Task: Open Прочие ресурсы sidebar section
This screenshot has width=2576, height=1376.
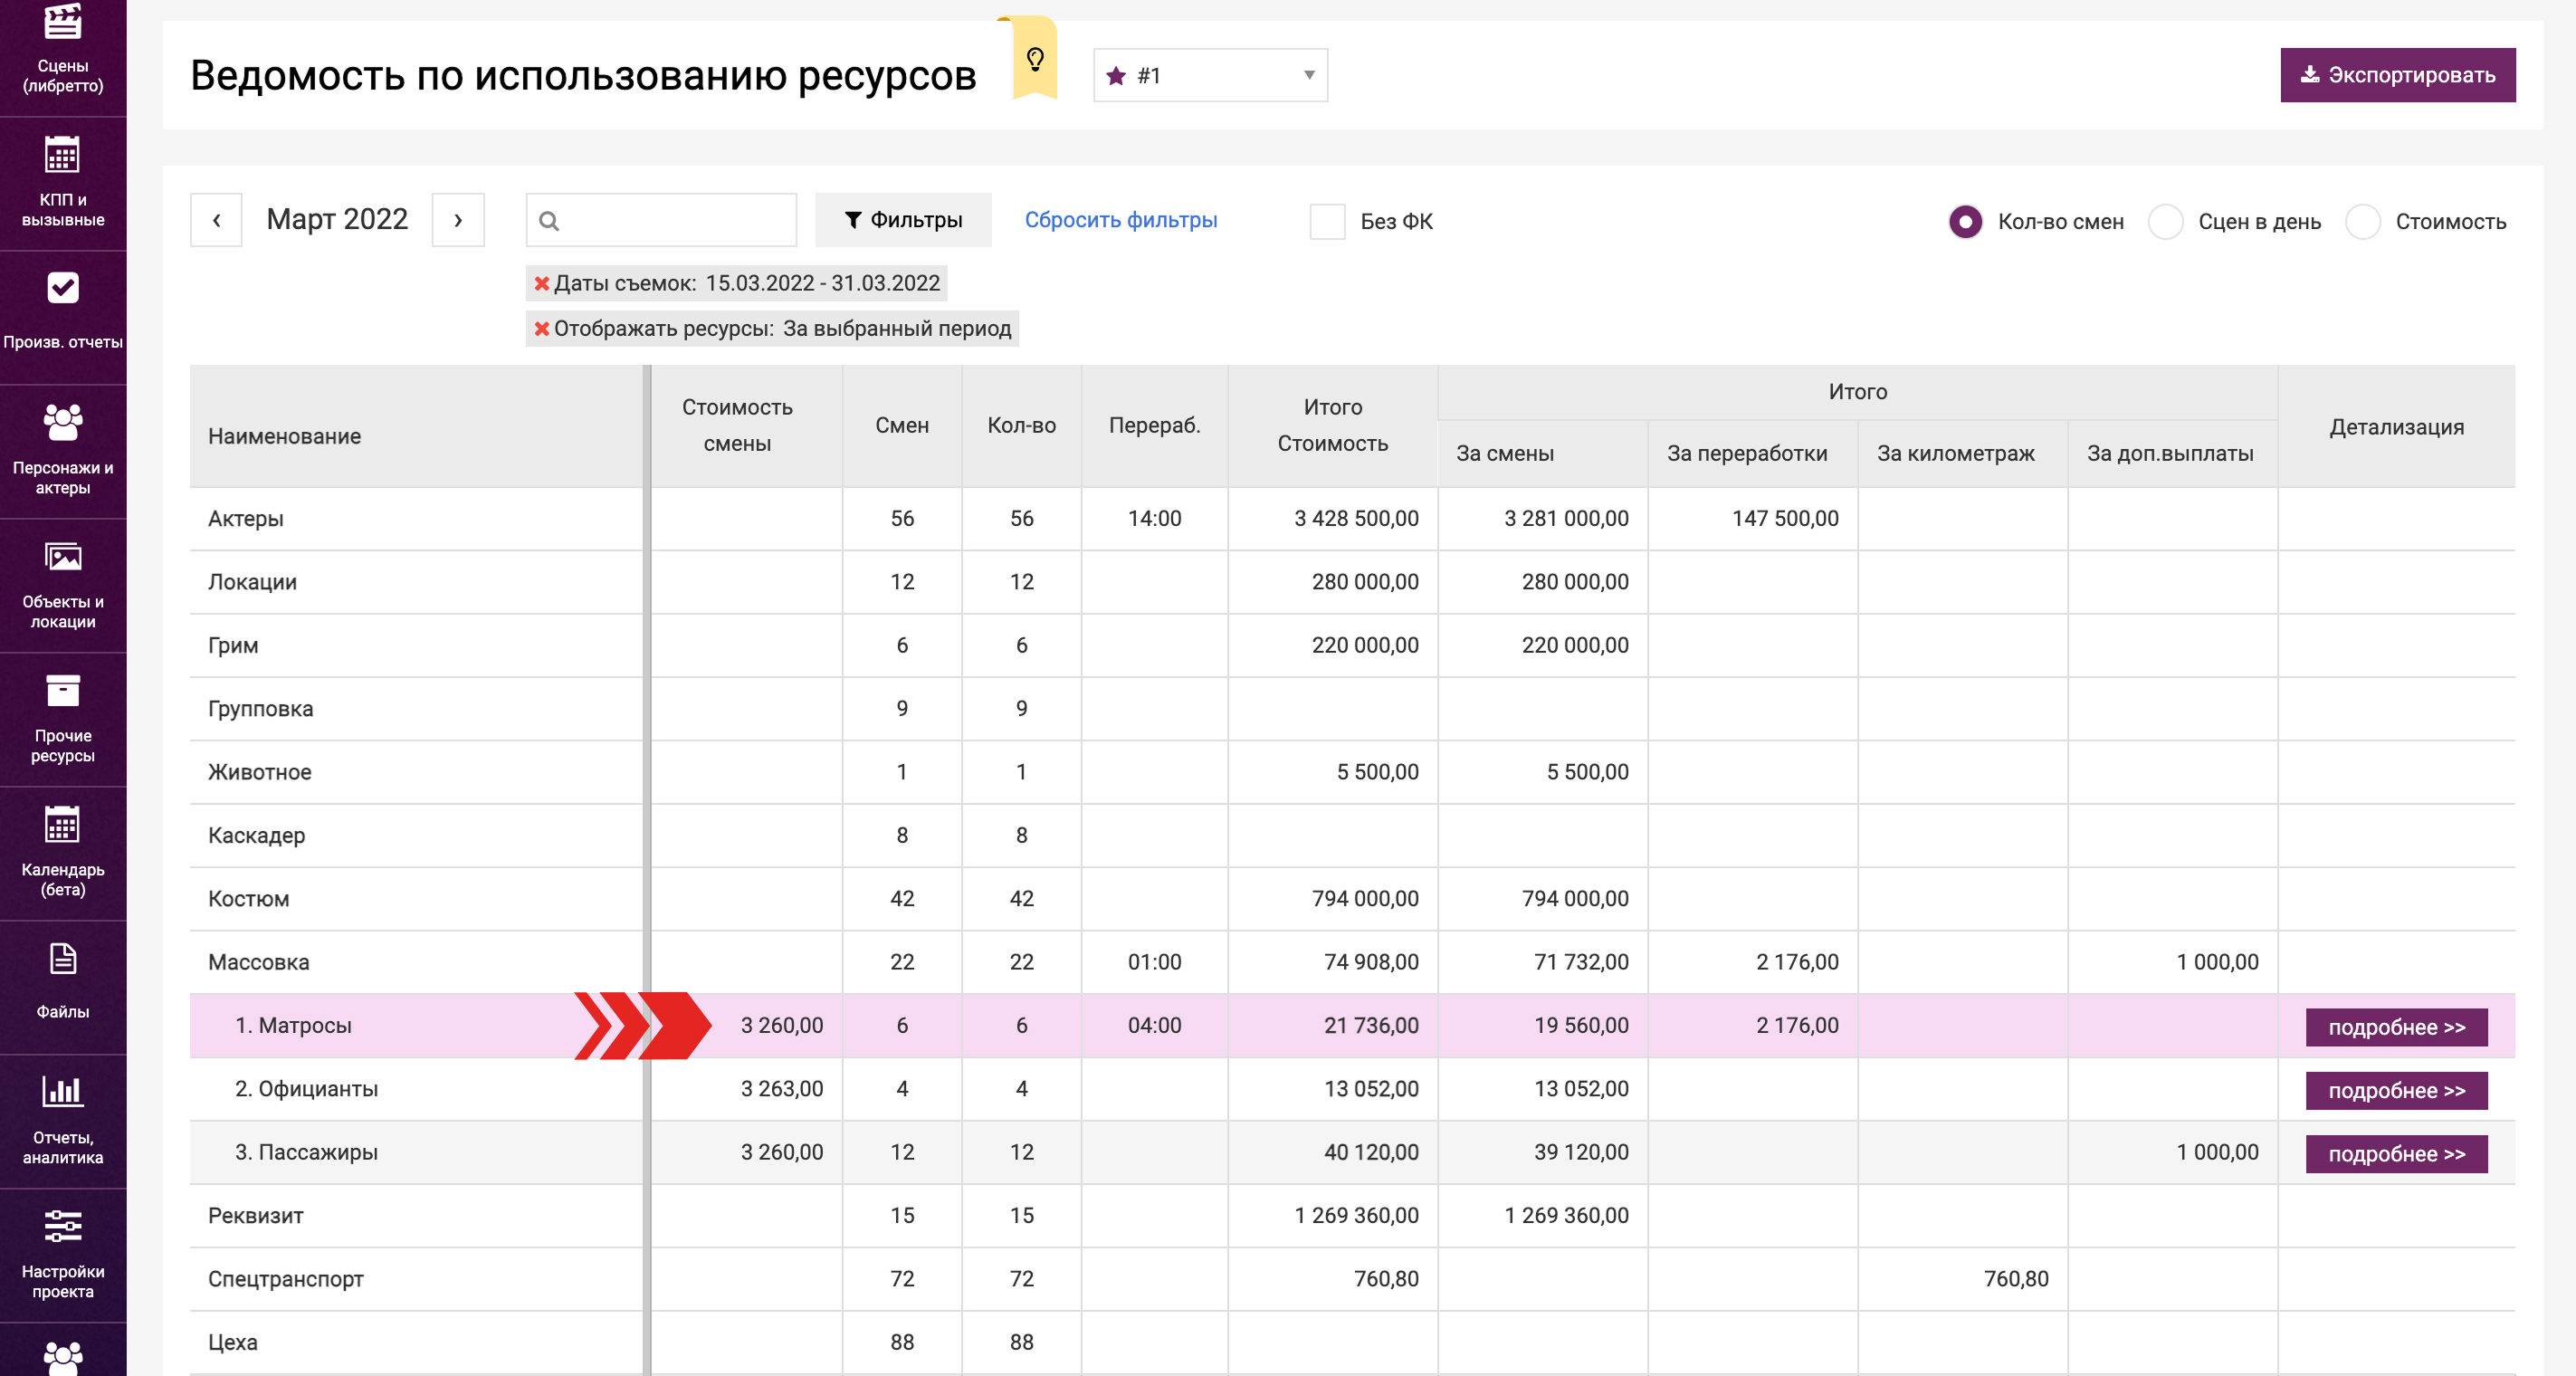Action: click(63, 720)
